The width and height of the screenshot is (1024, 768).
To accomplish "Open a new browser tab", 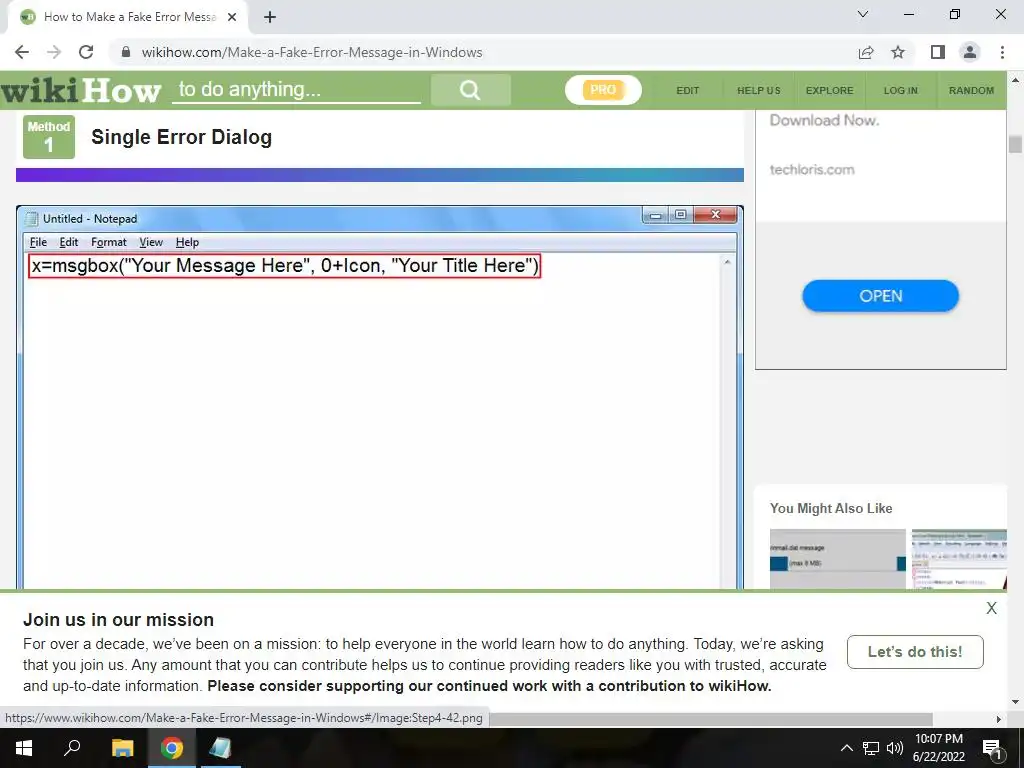I will [270, 17].
